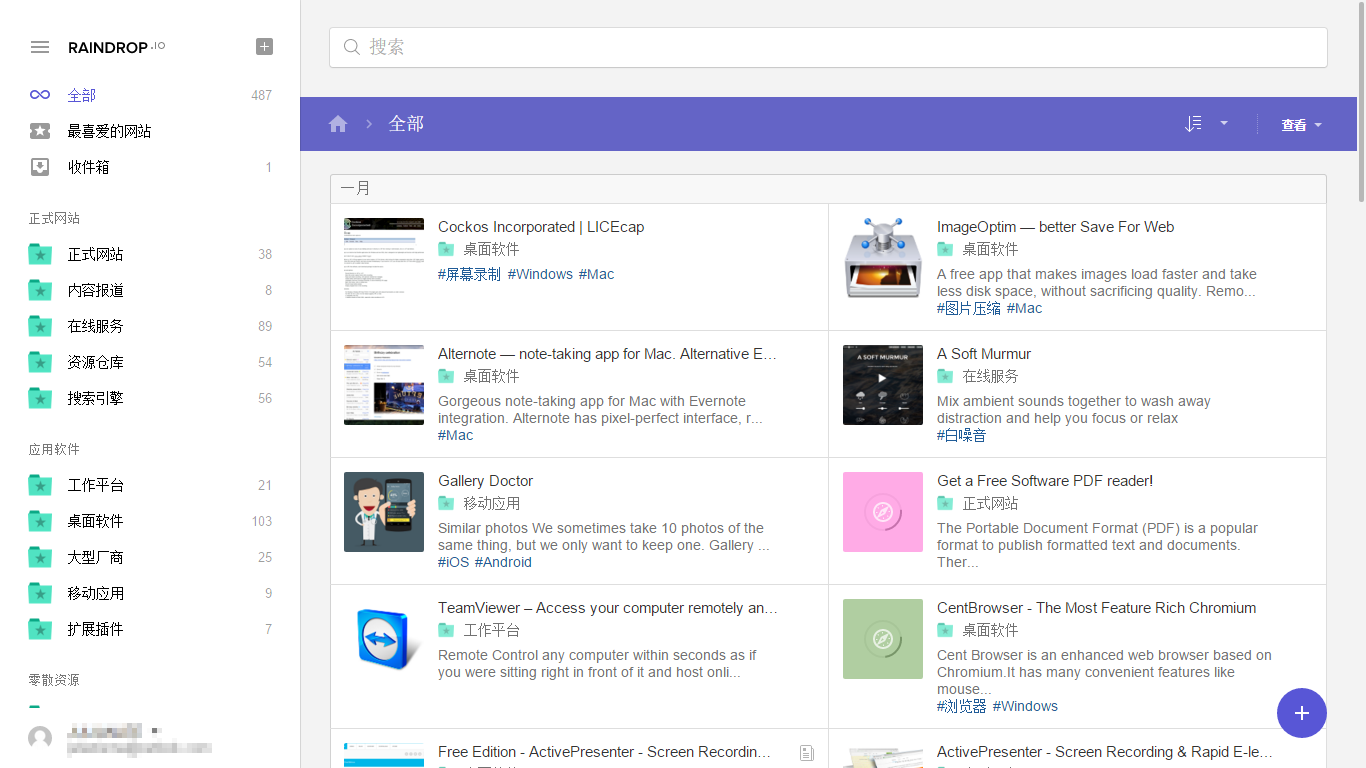Open the sort dropdown arrow

tap(1224, 124)
